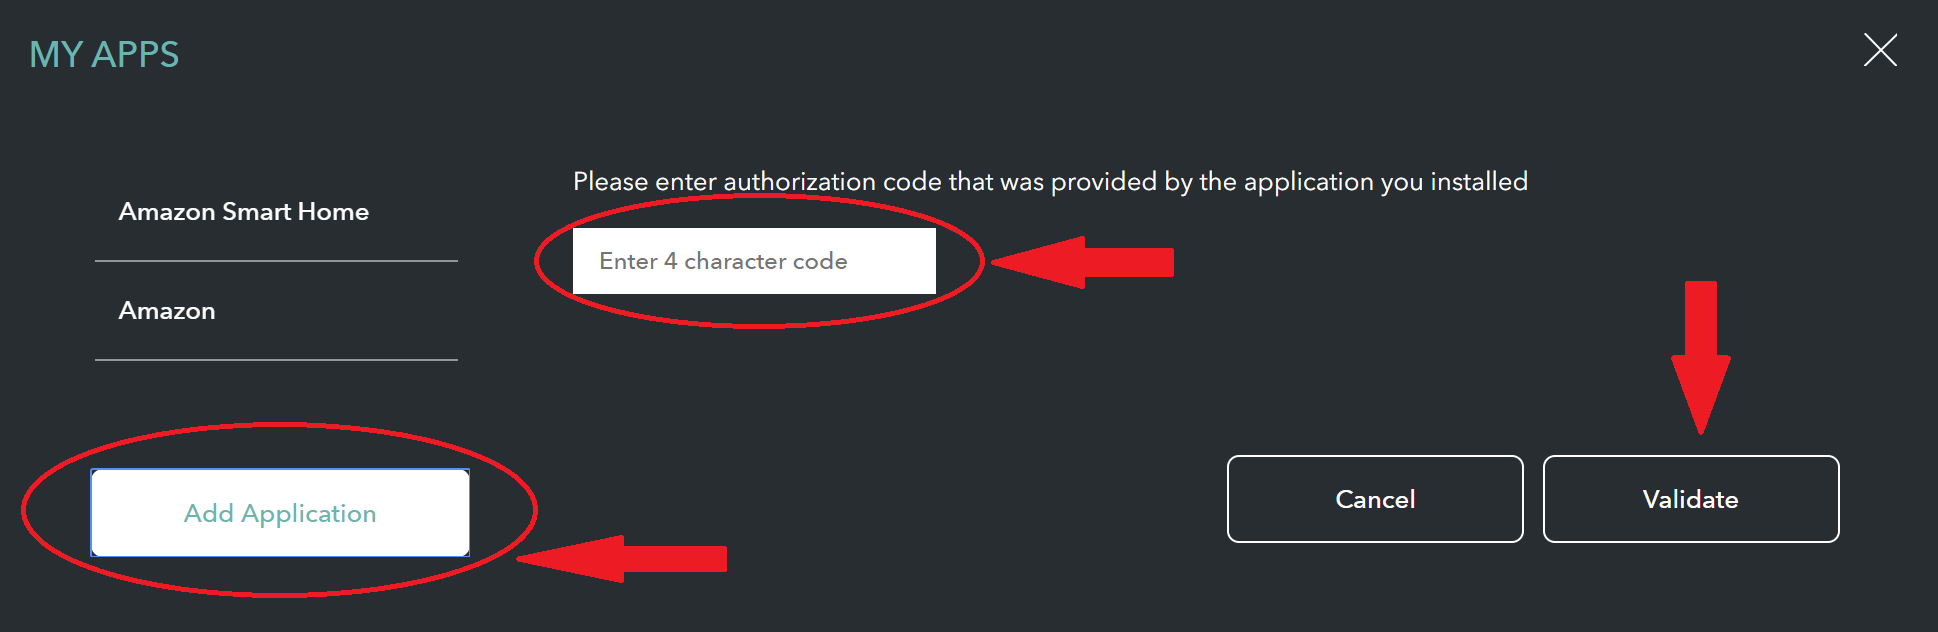This screenshot has width=1938, height=632.
Task: Select Amazon Smart Home in the app list
Action: [244, 212]
